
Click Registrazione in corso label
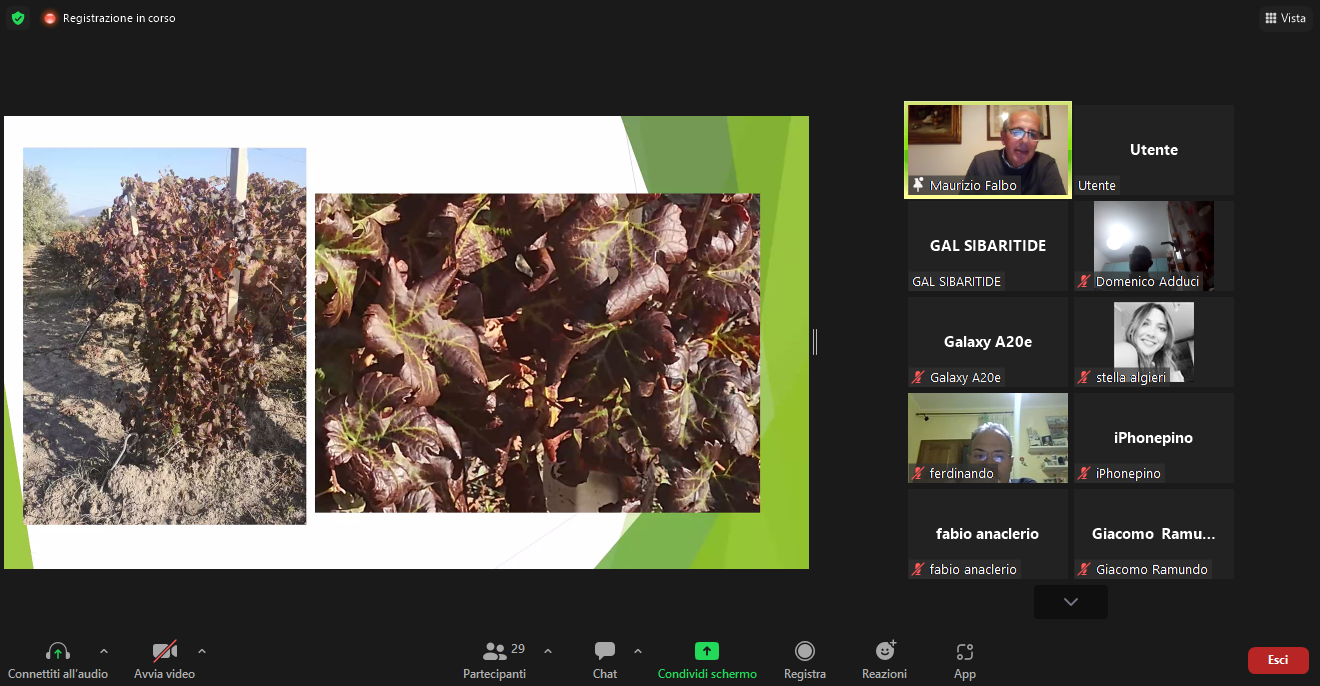pyautogui.click(x=119, y=18)
